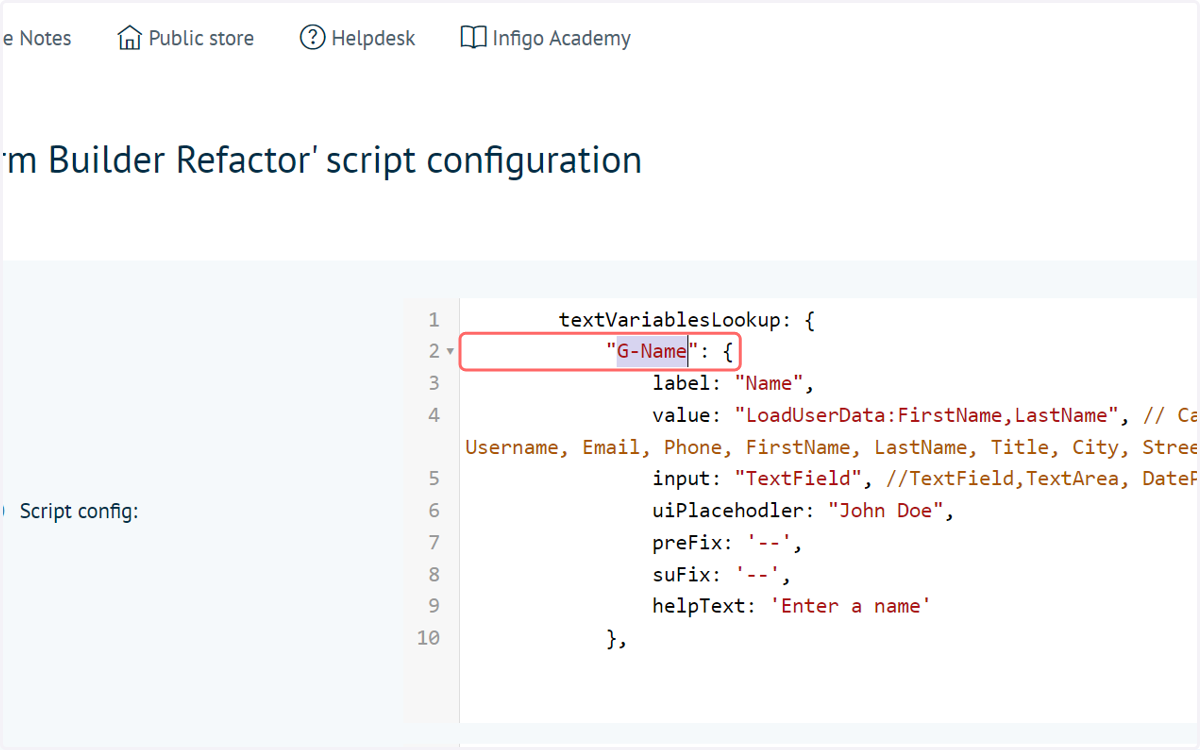Screen dimensions: 1200x750
Task: Open Infigo Academy link
Action: [546, 38]
